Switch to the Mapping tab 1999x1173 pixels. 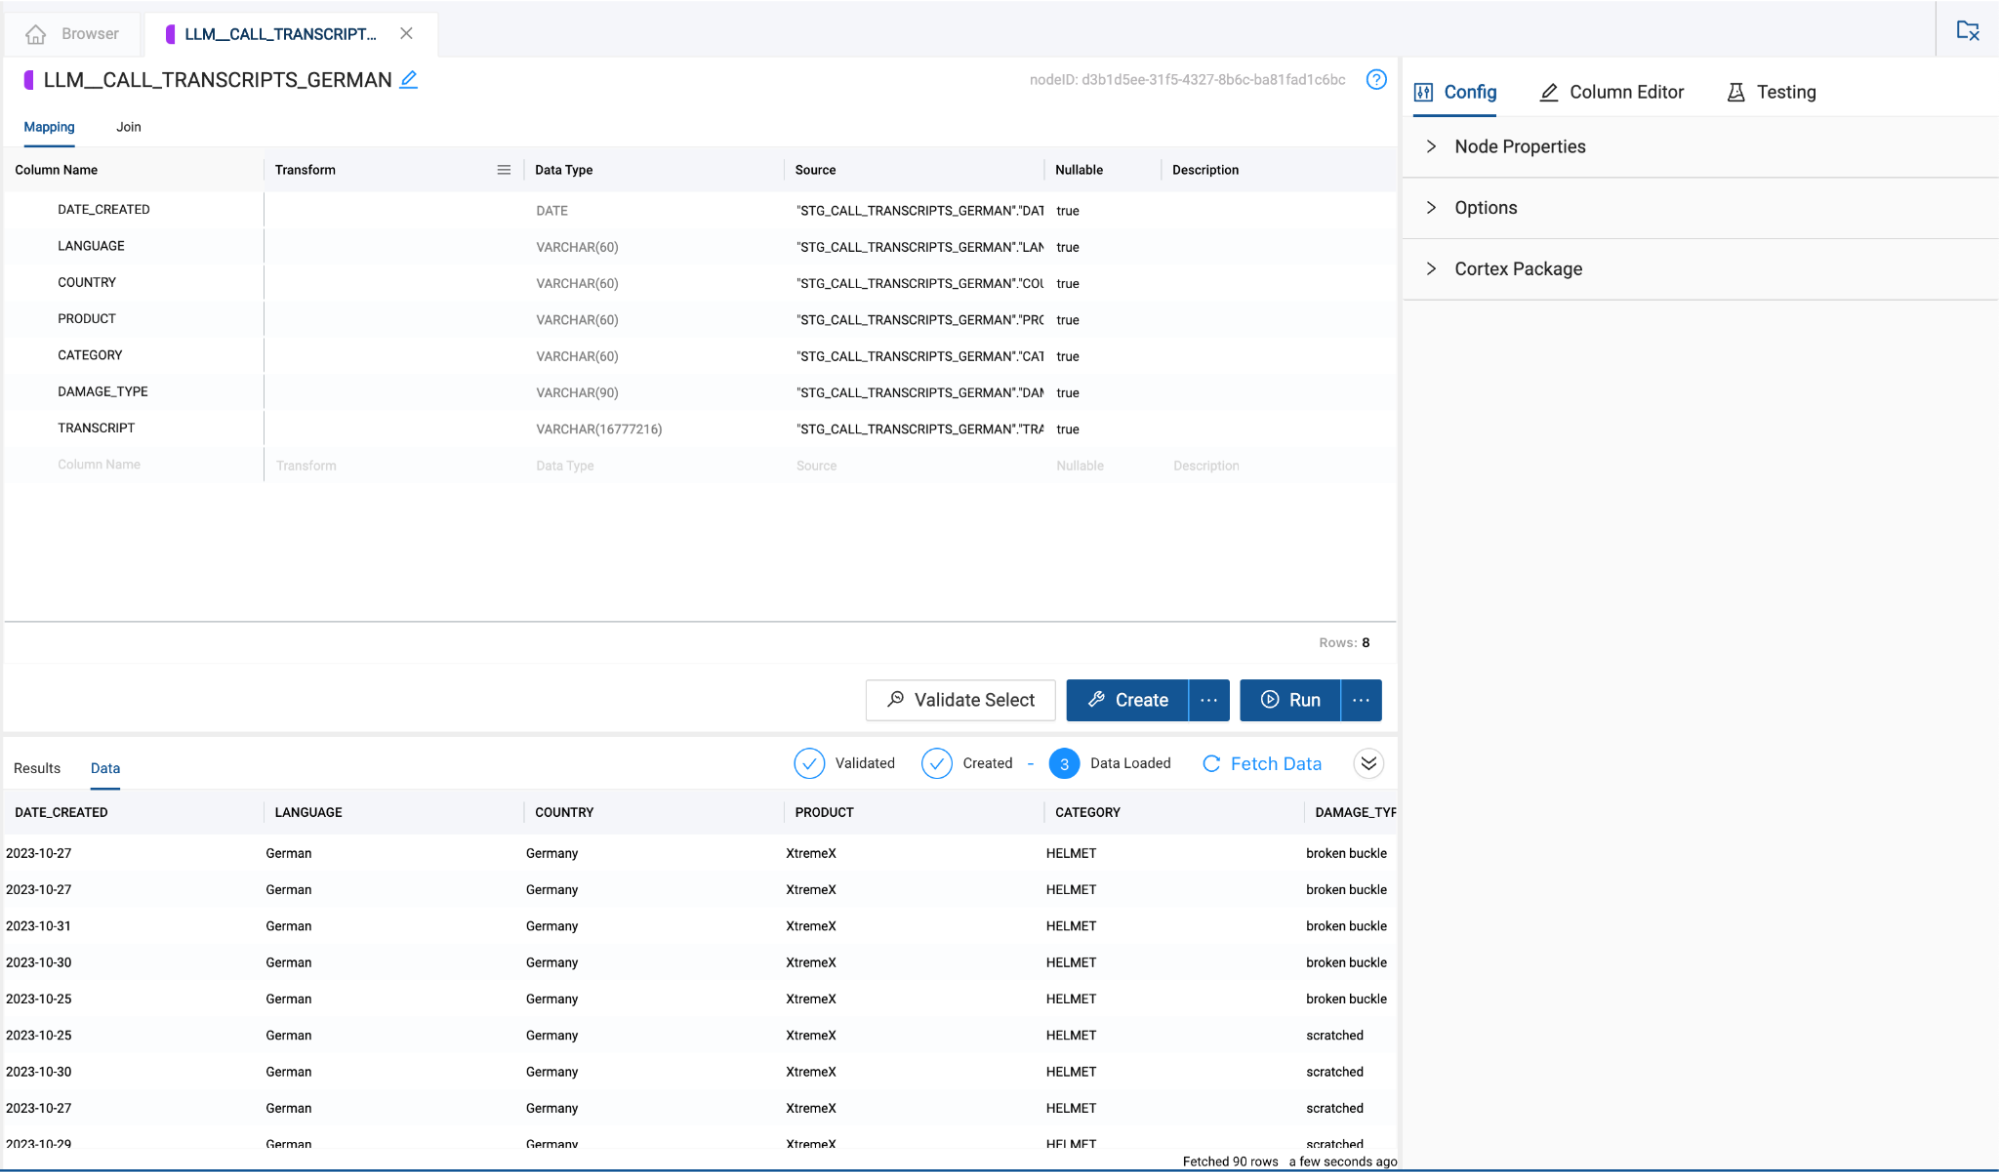pos(49,127)
